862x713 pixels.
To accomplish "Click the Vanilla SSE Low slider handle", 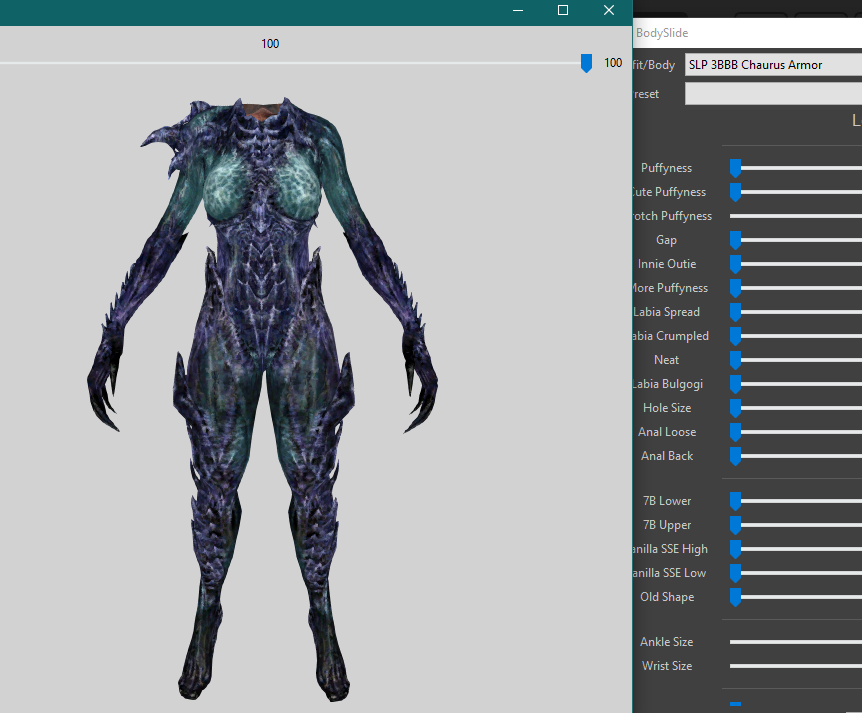I will pos(736,573).
